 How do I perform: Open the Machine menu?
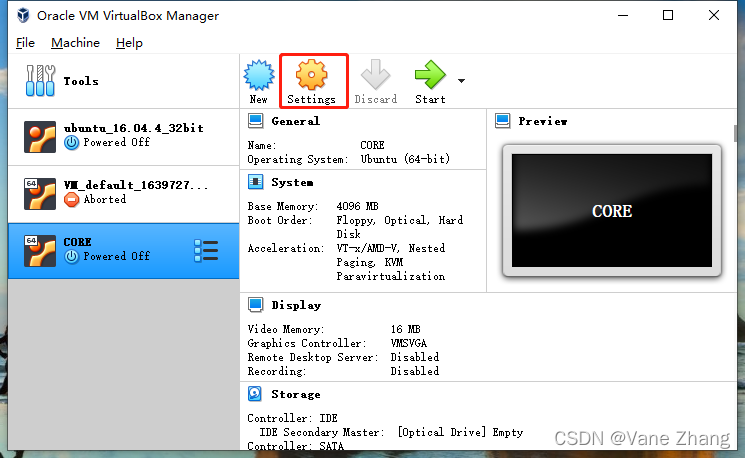(x=76, y=43)
